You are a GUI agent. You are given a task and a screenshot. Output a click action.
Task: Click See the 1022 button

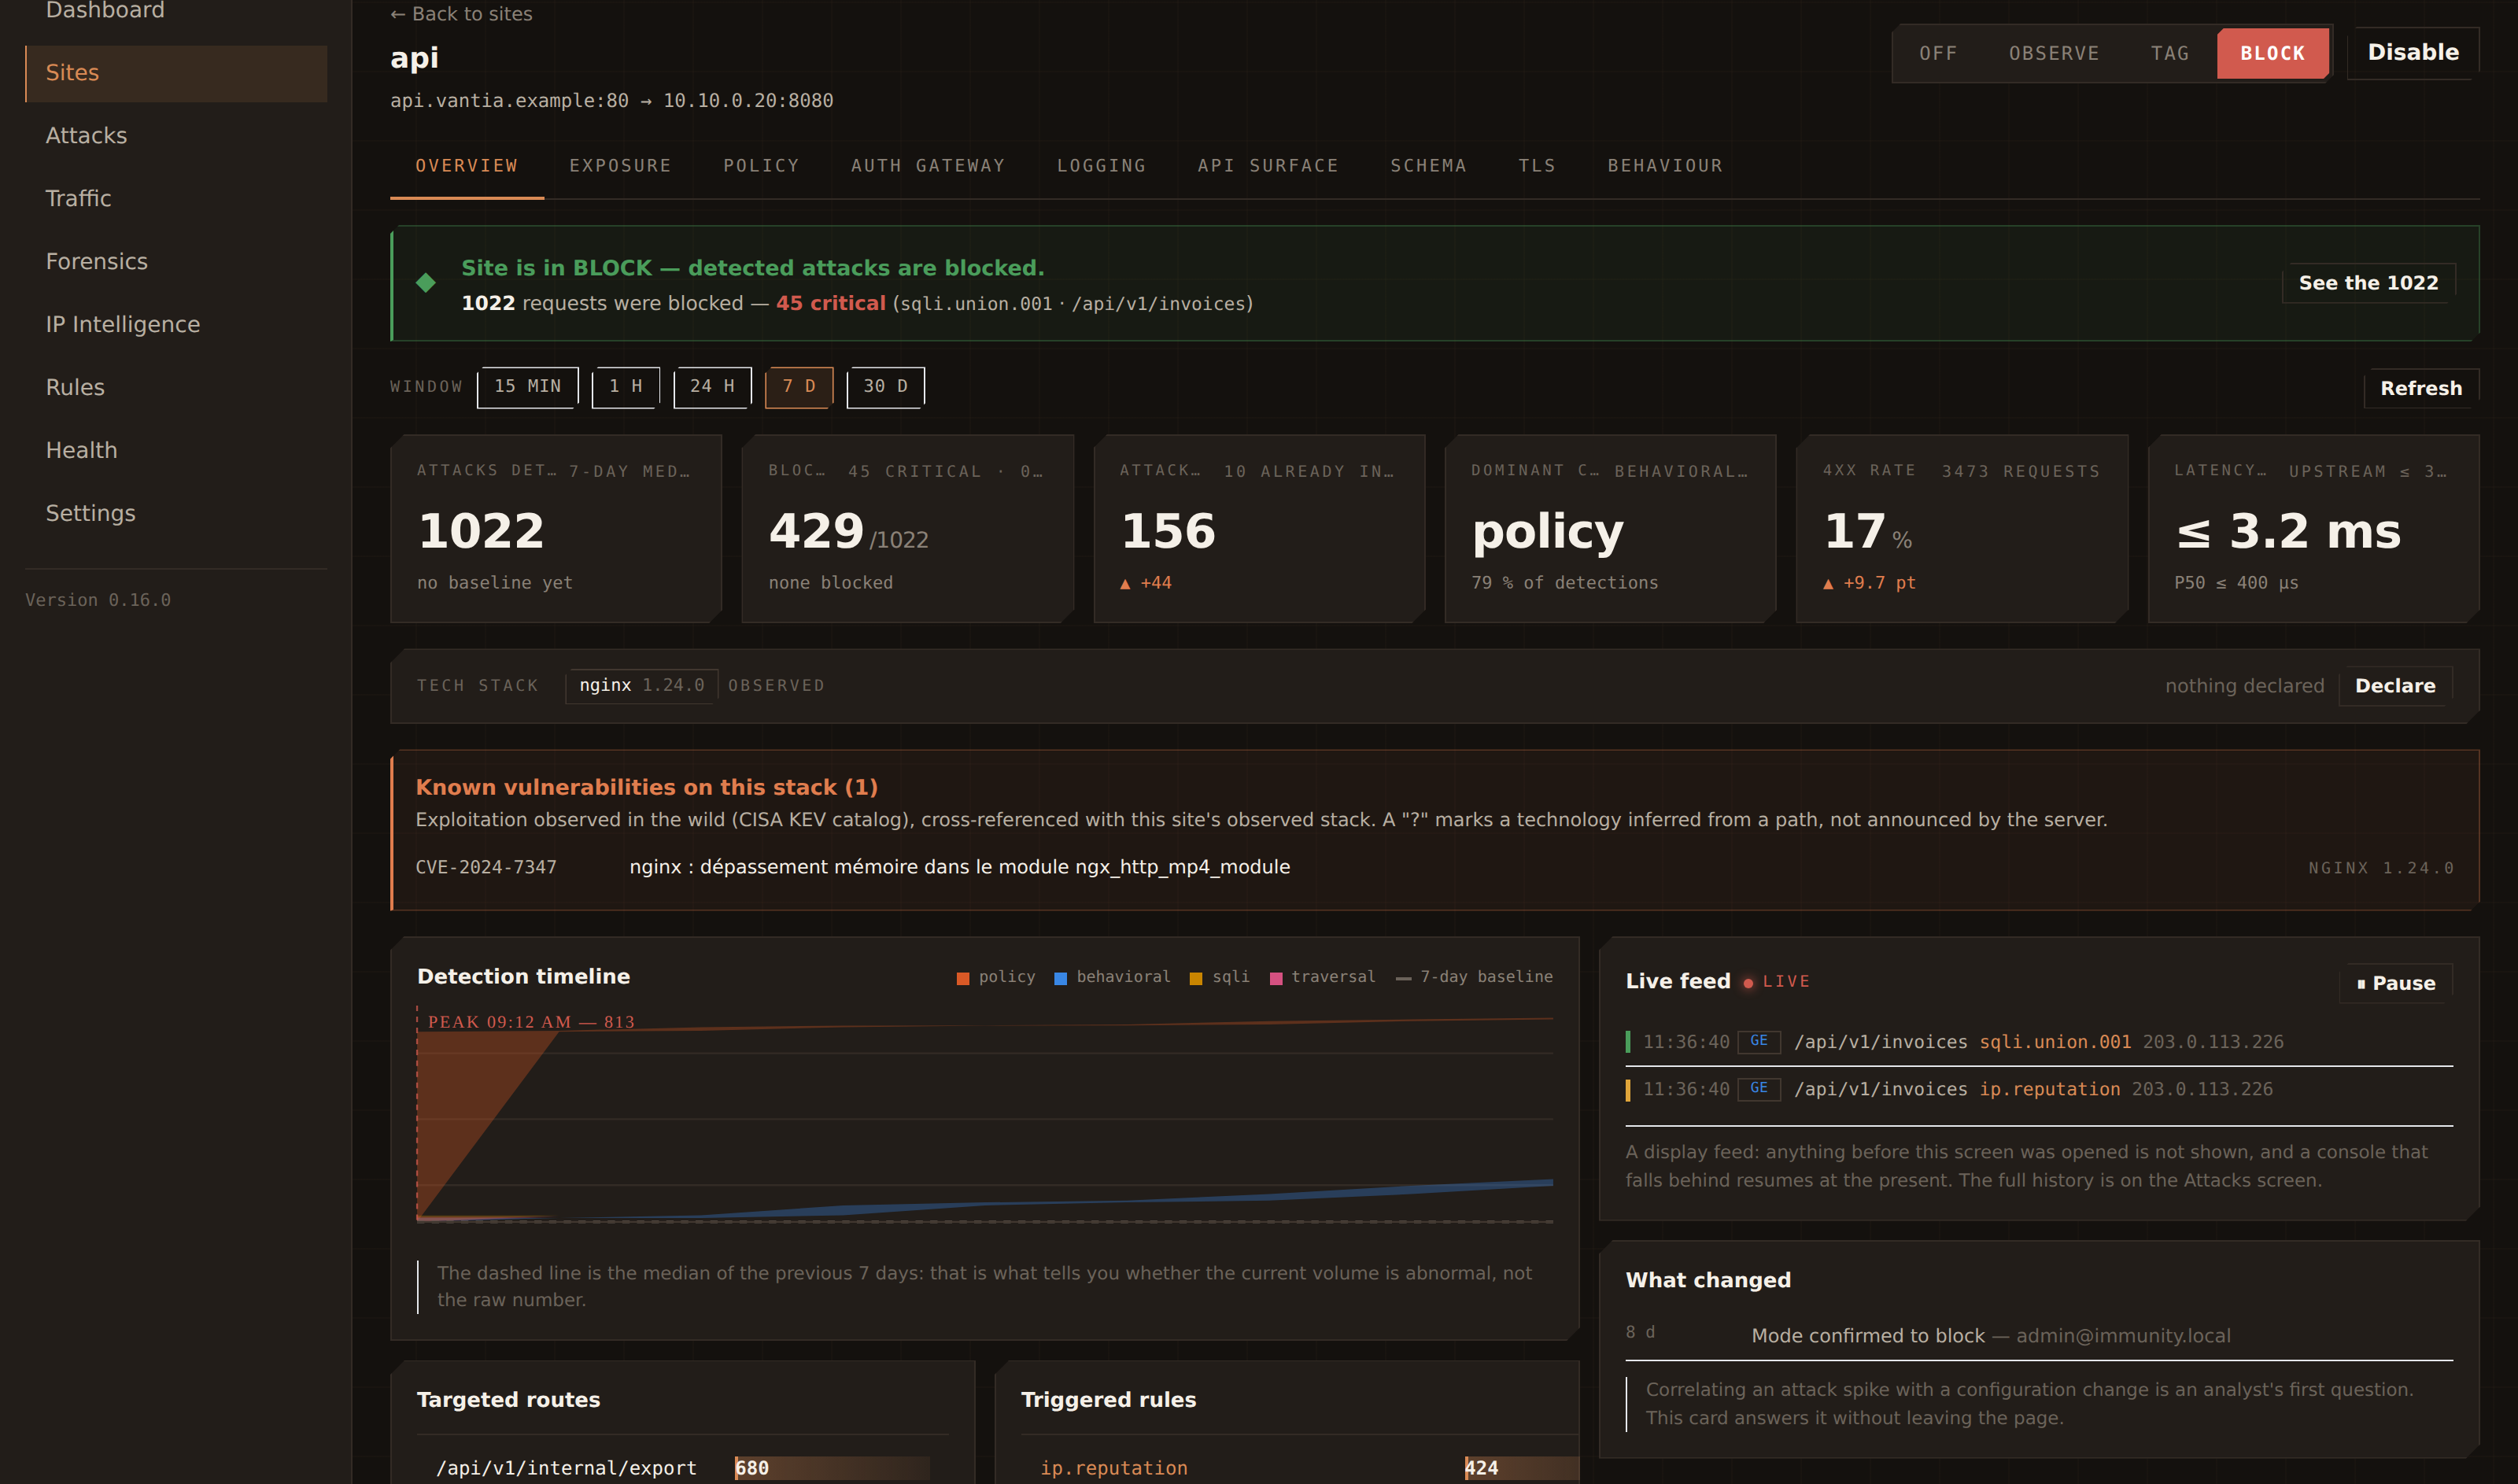(x=2368, y=283)
